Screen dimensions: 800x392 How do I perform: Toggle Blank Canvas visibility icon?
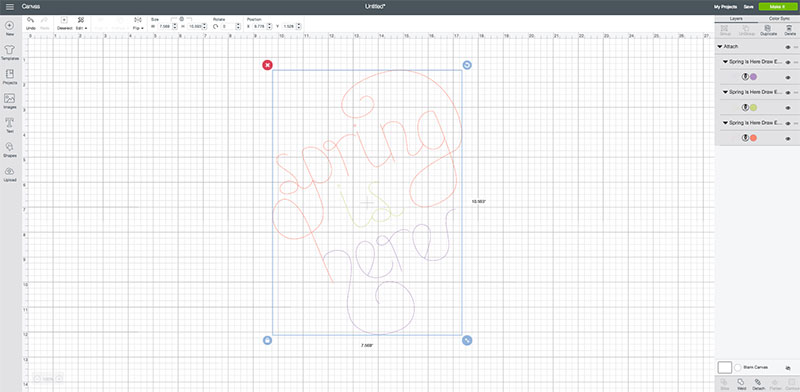(x=788, y=368)
